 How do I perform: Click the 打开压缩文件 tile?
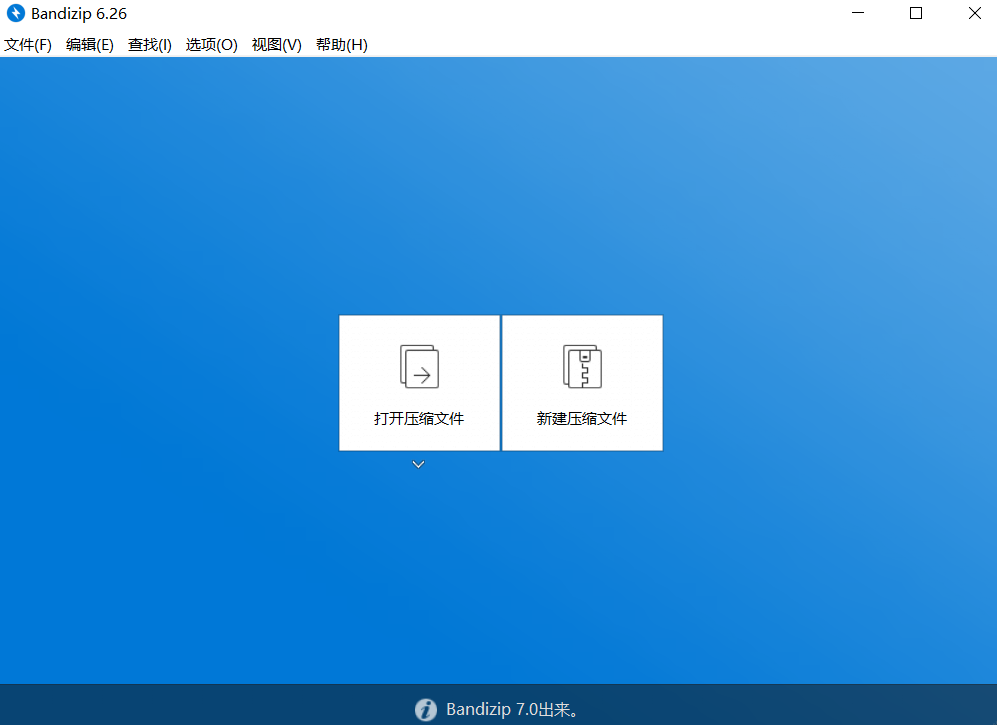coord(419,383)
